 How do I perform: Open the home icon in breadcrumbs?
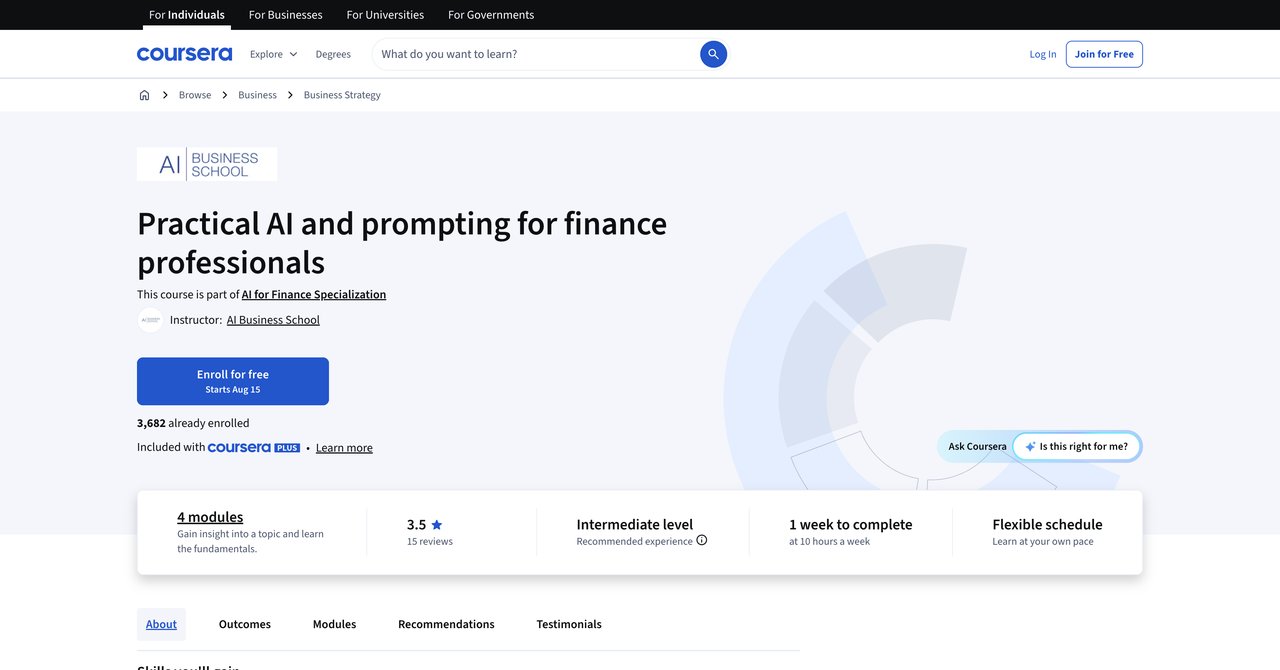coord(144,95)
